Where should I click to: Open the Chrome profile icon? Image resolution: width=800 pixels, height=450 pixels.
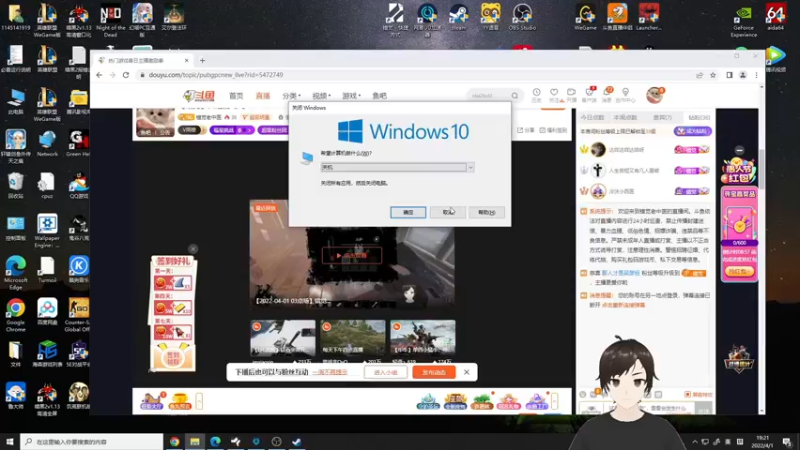pyautogui.click(x=743, y=75)
